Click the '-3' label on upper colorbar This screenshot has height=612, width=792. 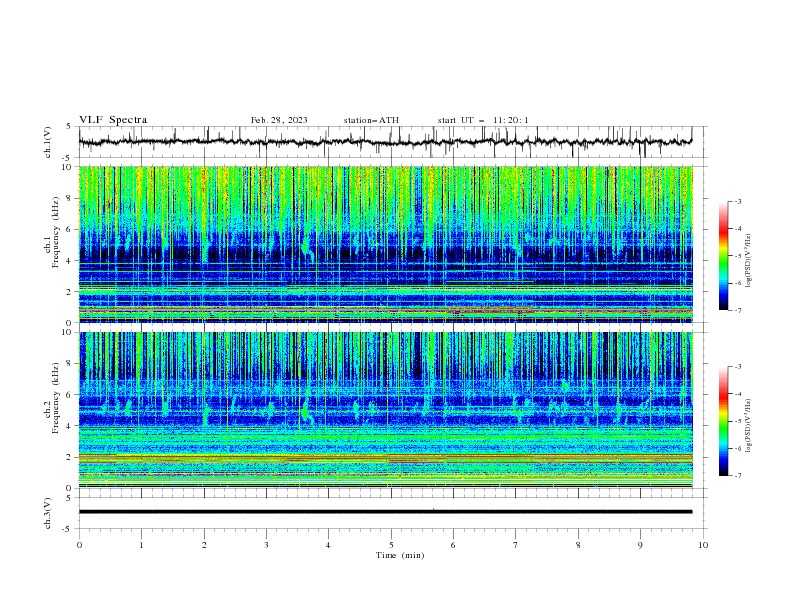pyautogui.click(x=738, y=201)
